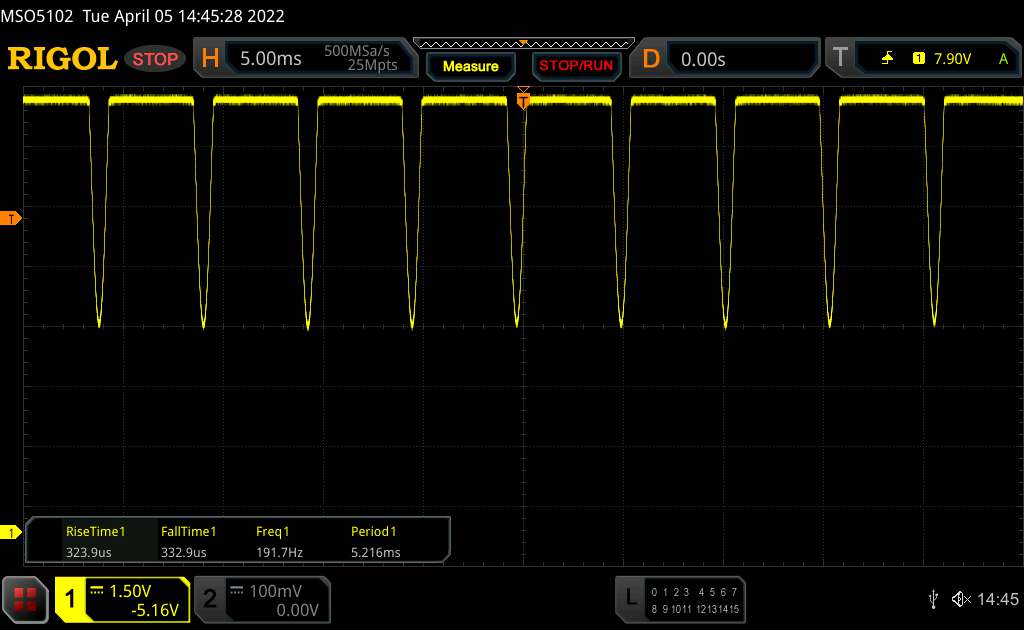1024x630 pixels.
Task: Click the USB connection status icon
Action: coord(933,599)
